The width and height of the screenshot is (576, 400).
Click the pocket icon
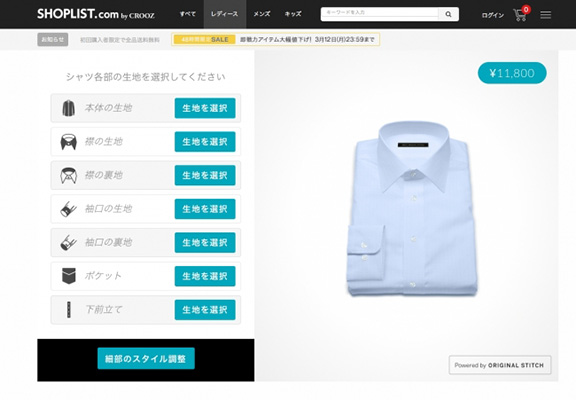(x=69, y=276)
